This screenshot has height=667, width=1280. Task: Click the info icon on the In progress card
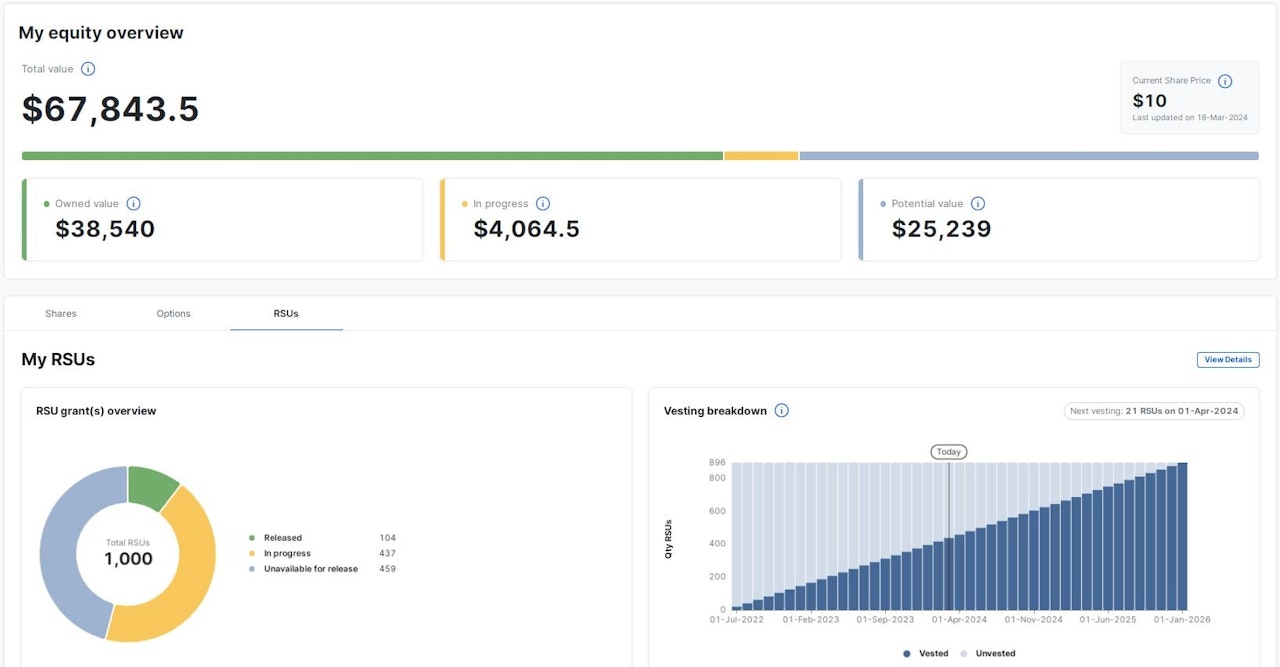[543, 204]
